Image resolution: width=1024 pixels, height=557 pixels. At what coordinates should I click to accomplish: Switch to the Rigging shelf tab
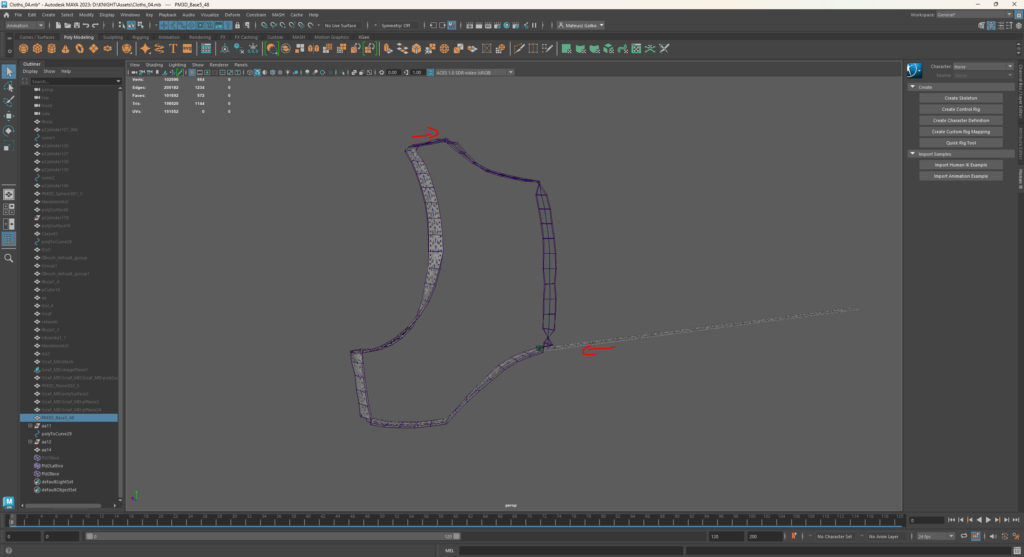140,37
